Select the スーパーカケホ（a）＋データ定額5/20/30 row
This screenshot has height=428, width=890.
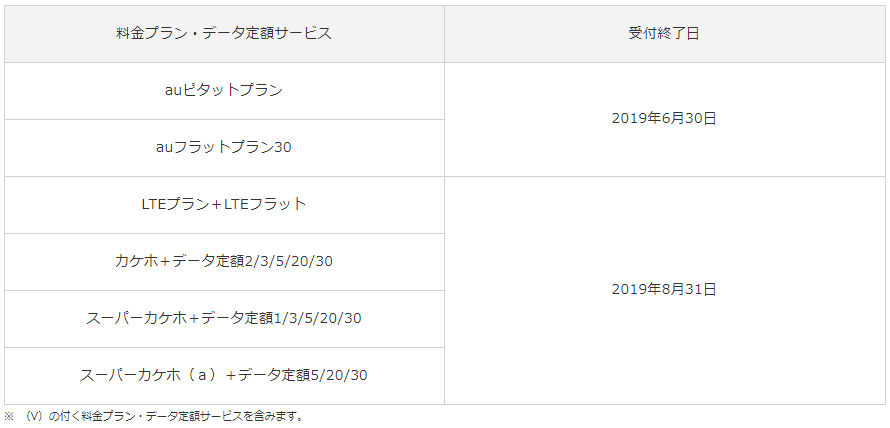[x=224, y=375]
